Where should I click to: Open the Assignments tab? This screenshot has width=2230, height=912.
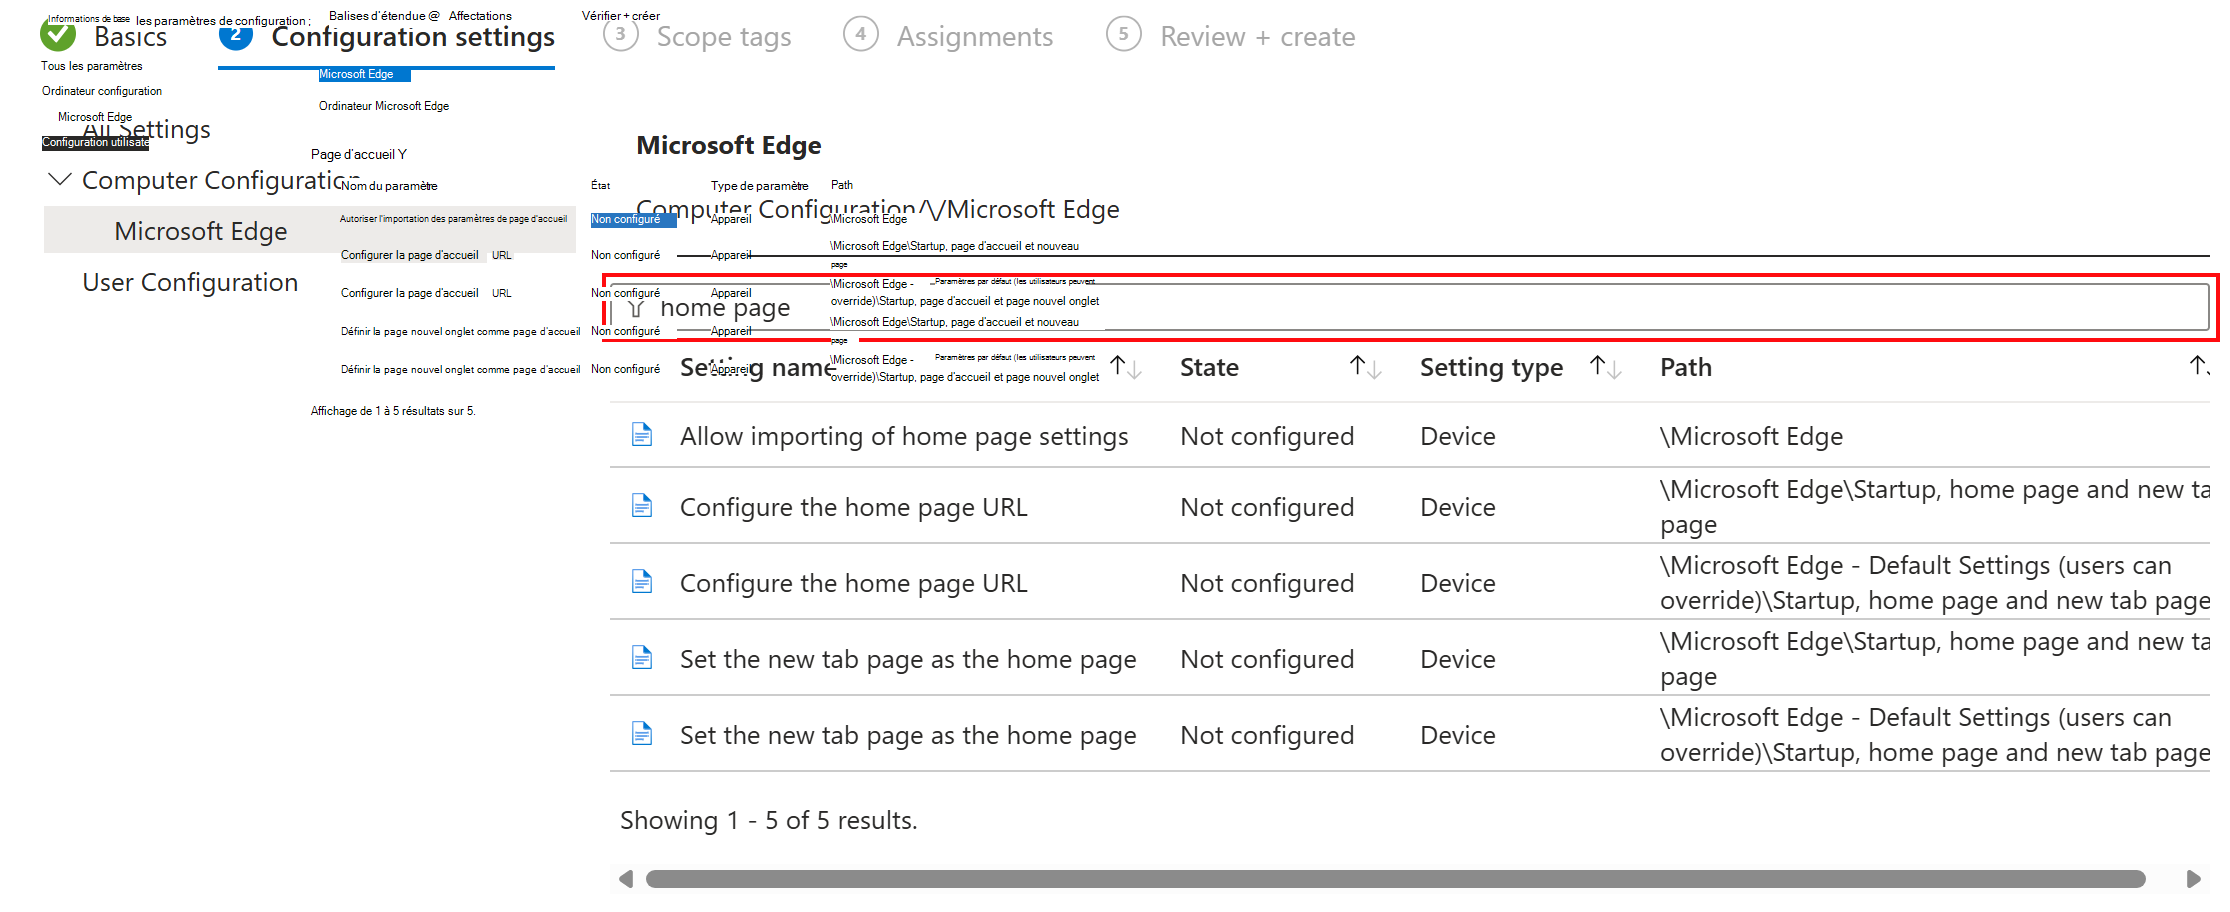click(975, 37)
